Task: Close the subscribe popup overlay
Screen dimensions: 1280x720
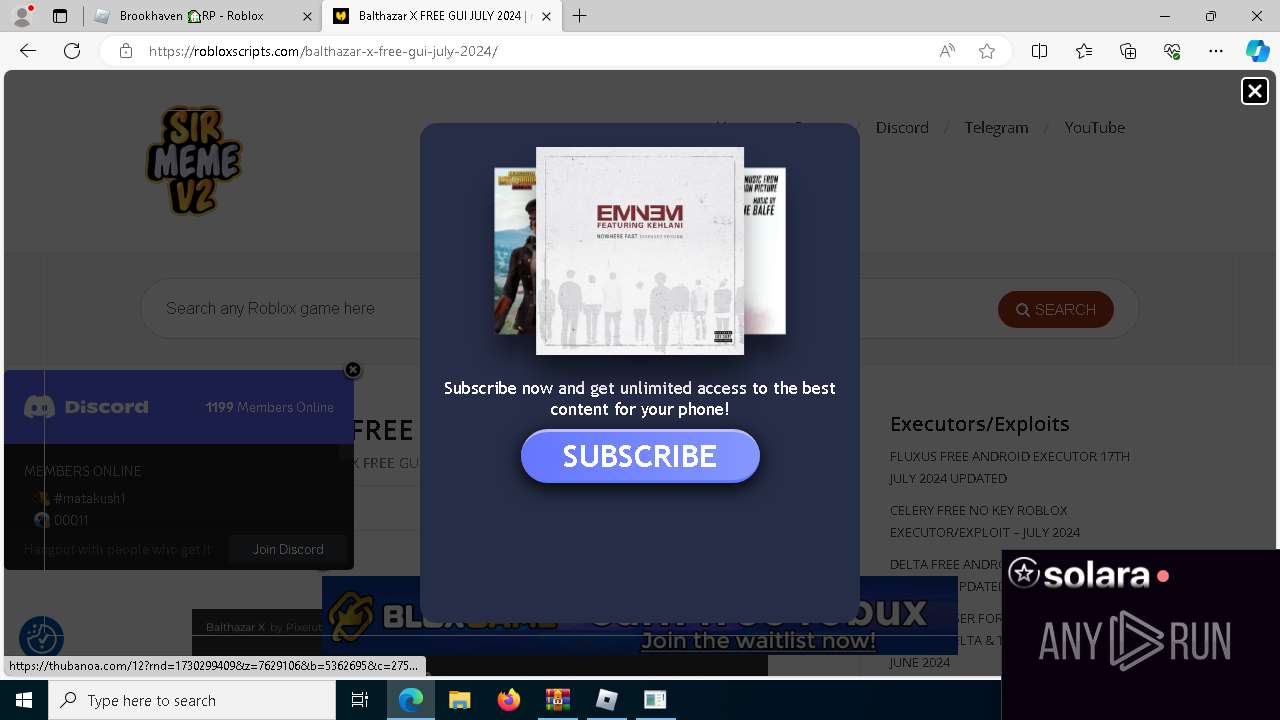Action: [x=1254, y=91]
